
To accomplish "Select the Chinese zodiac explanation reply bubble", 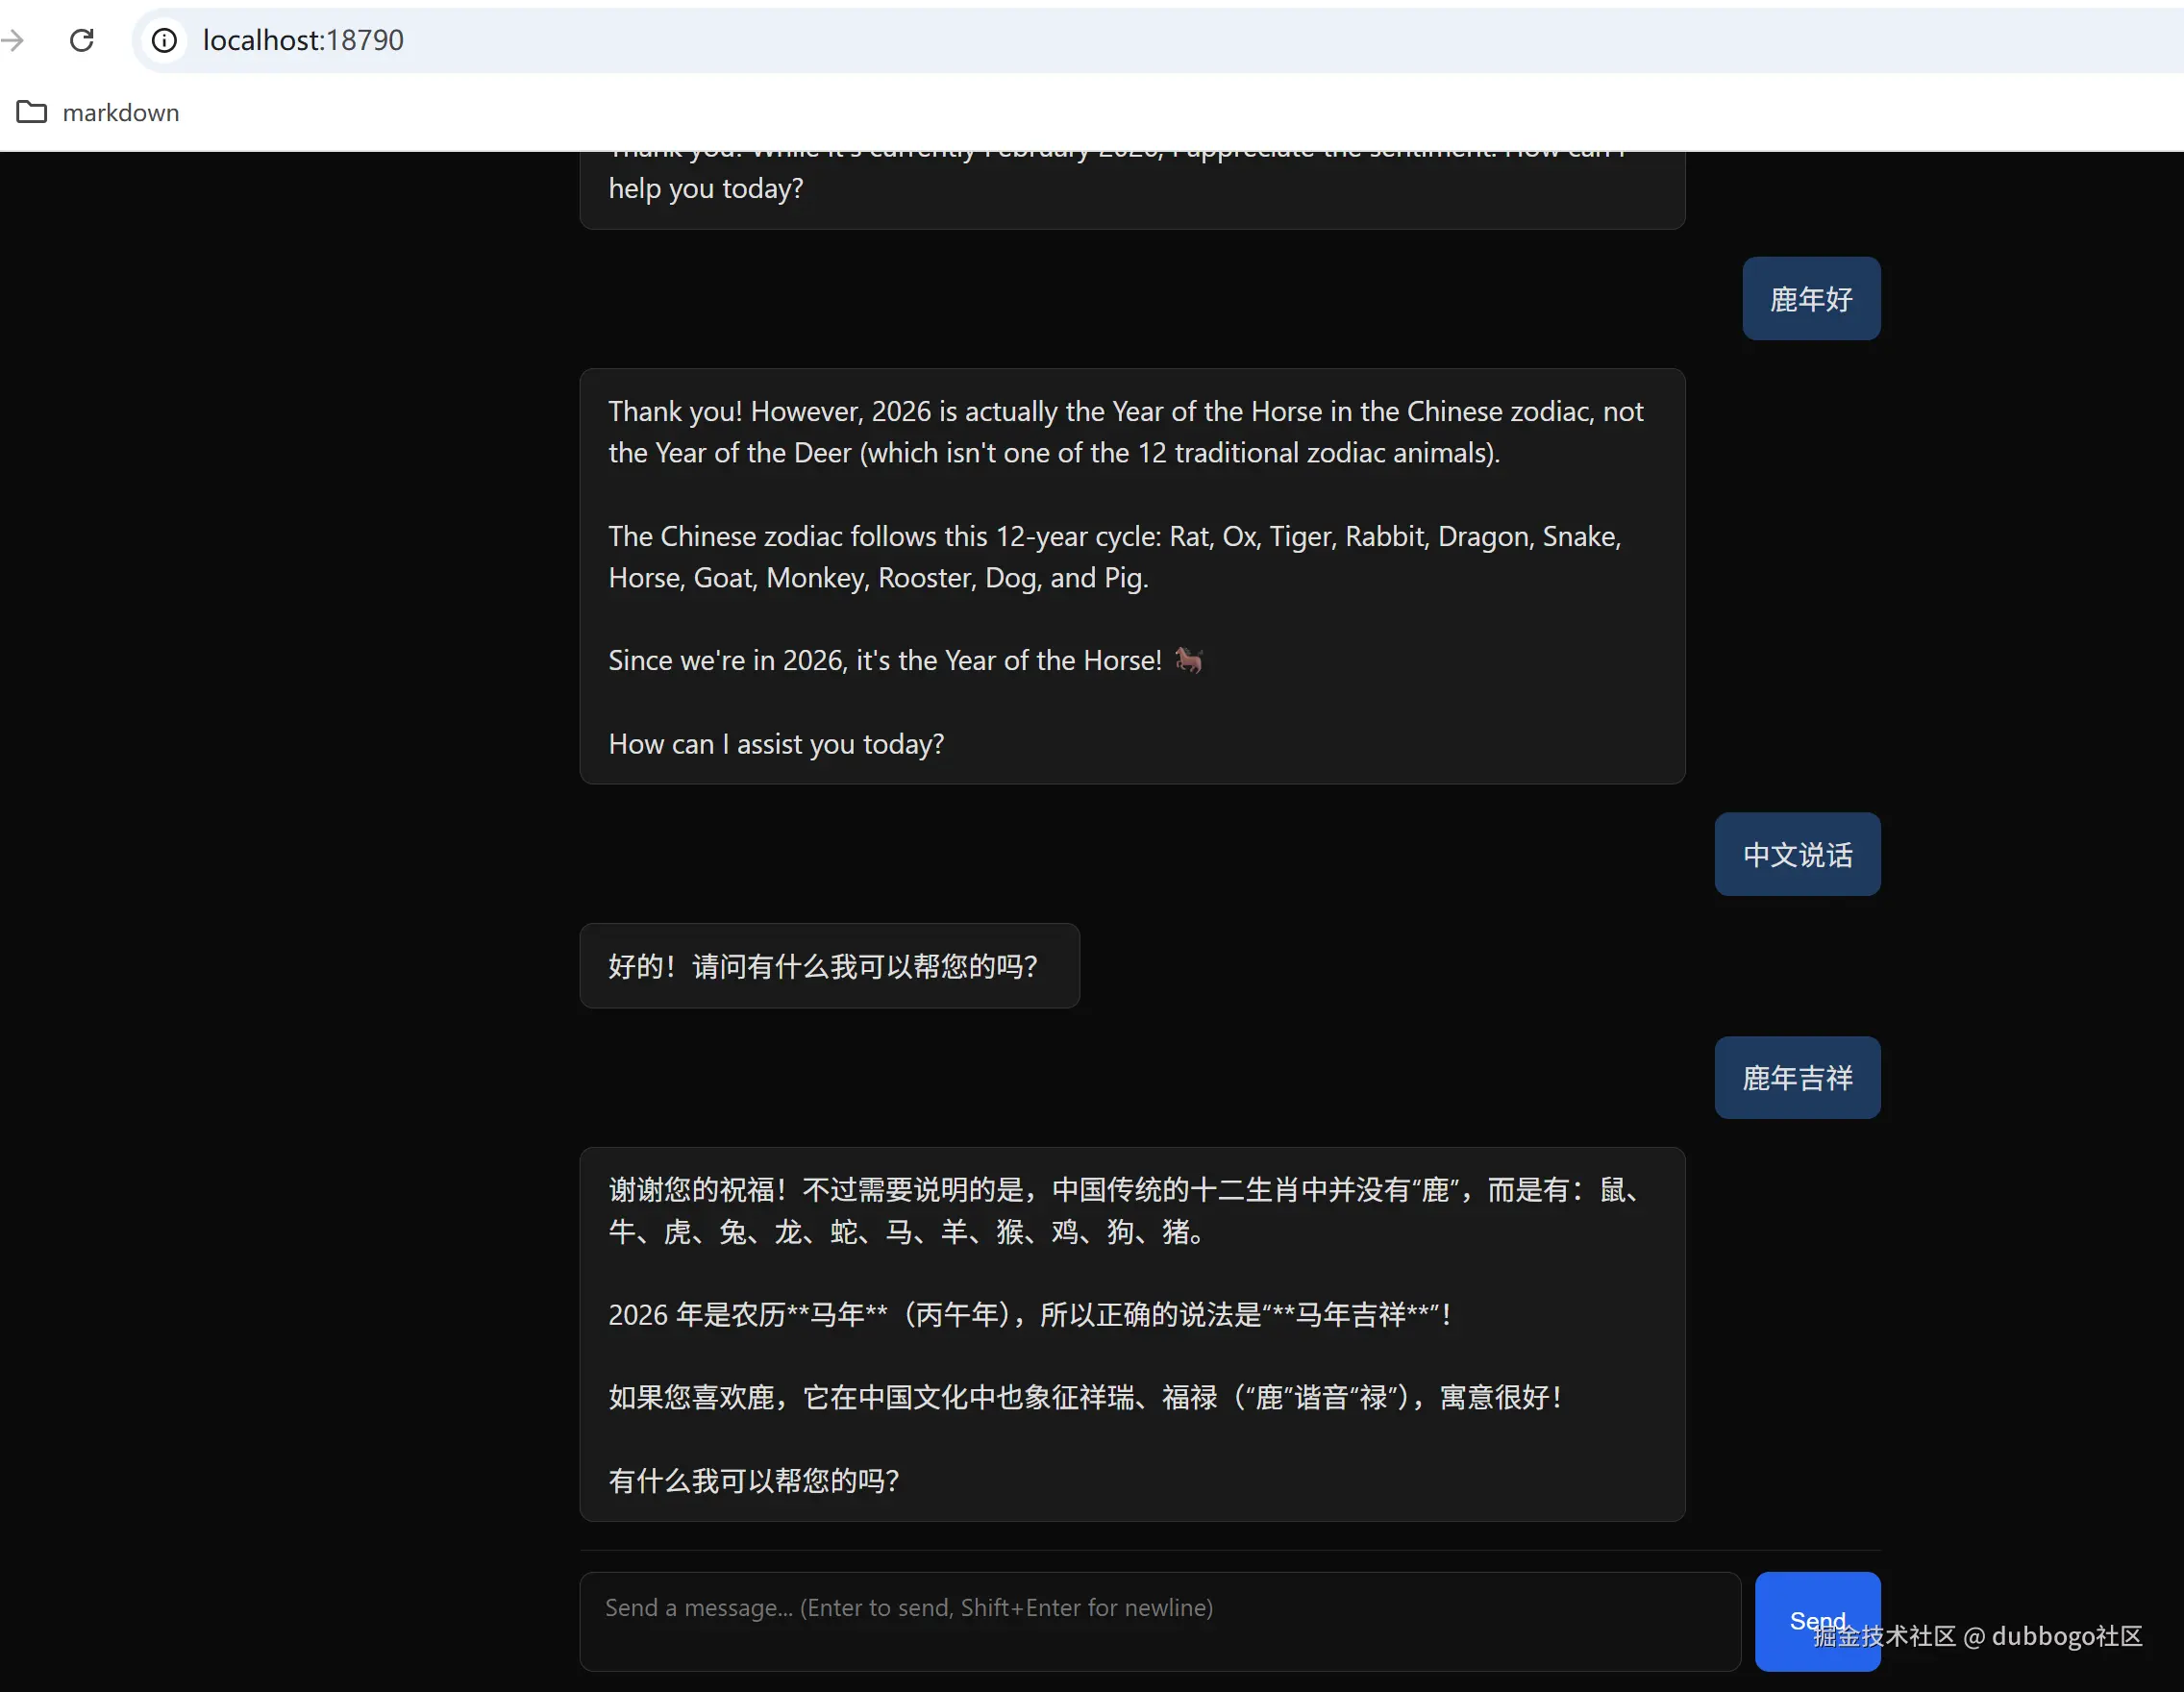I will point(1130,1330).
